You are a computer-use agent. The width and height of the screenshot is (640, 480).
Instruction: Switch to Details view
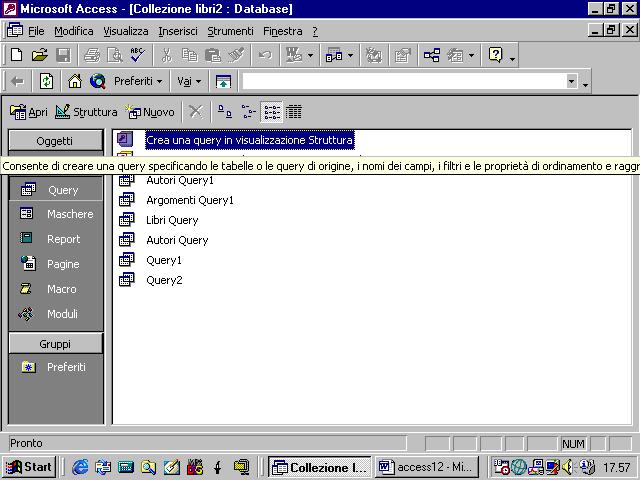click(x=294, y=111)
